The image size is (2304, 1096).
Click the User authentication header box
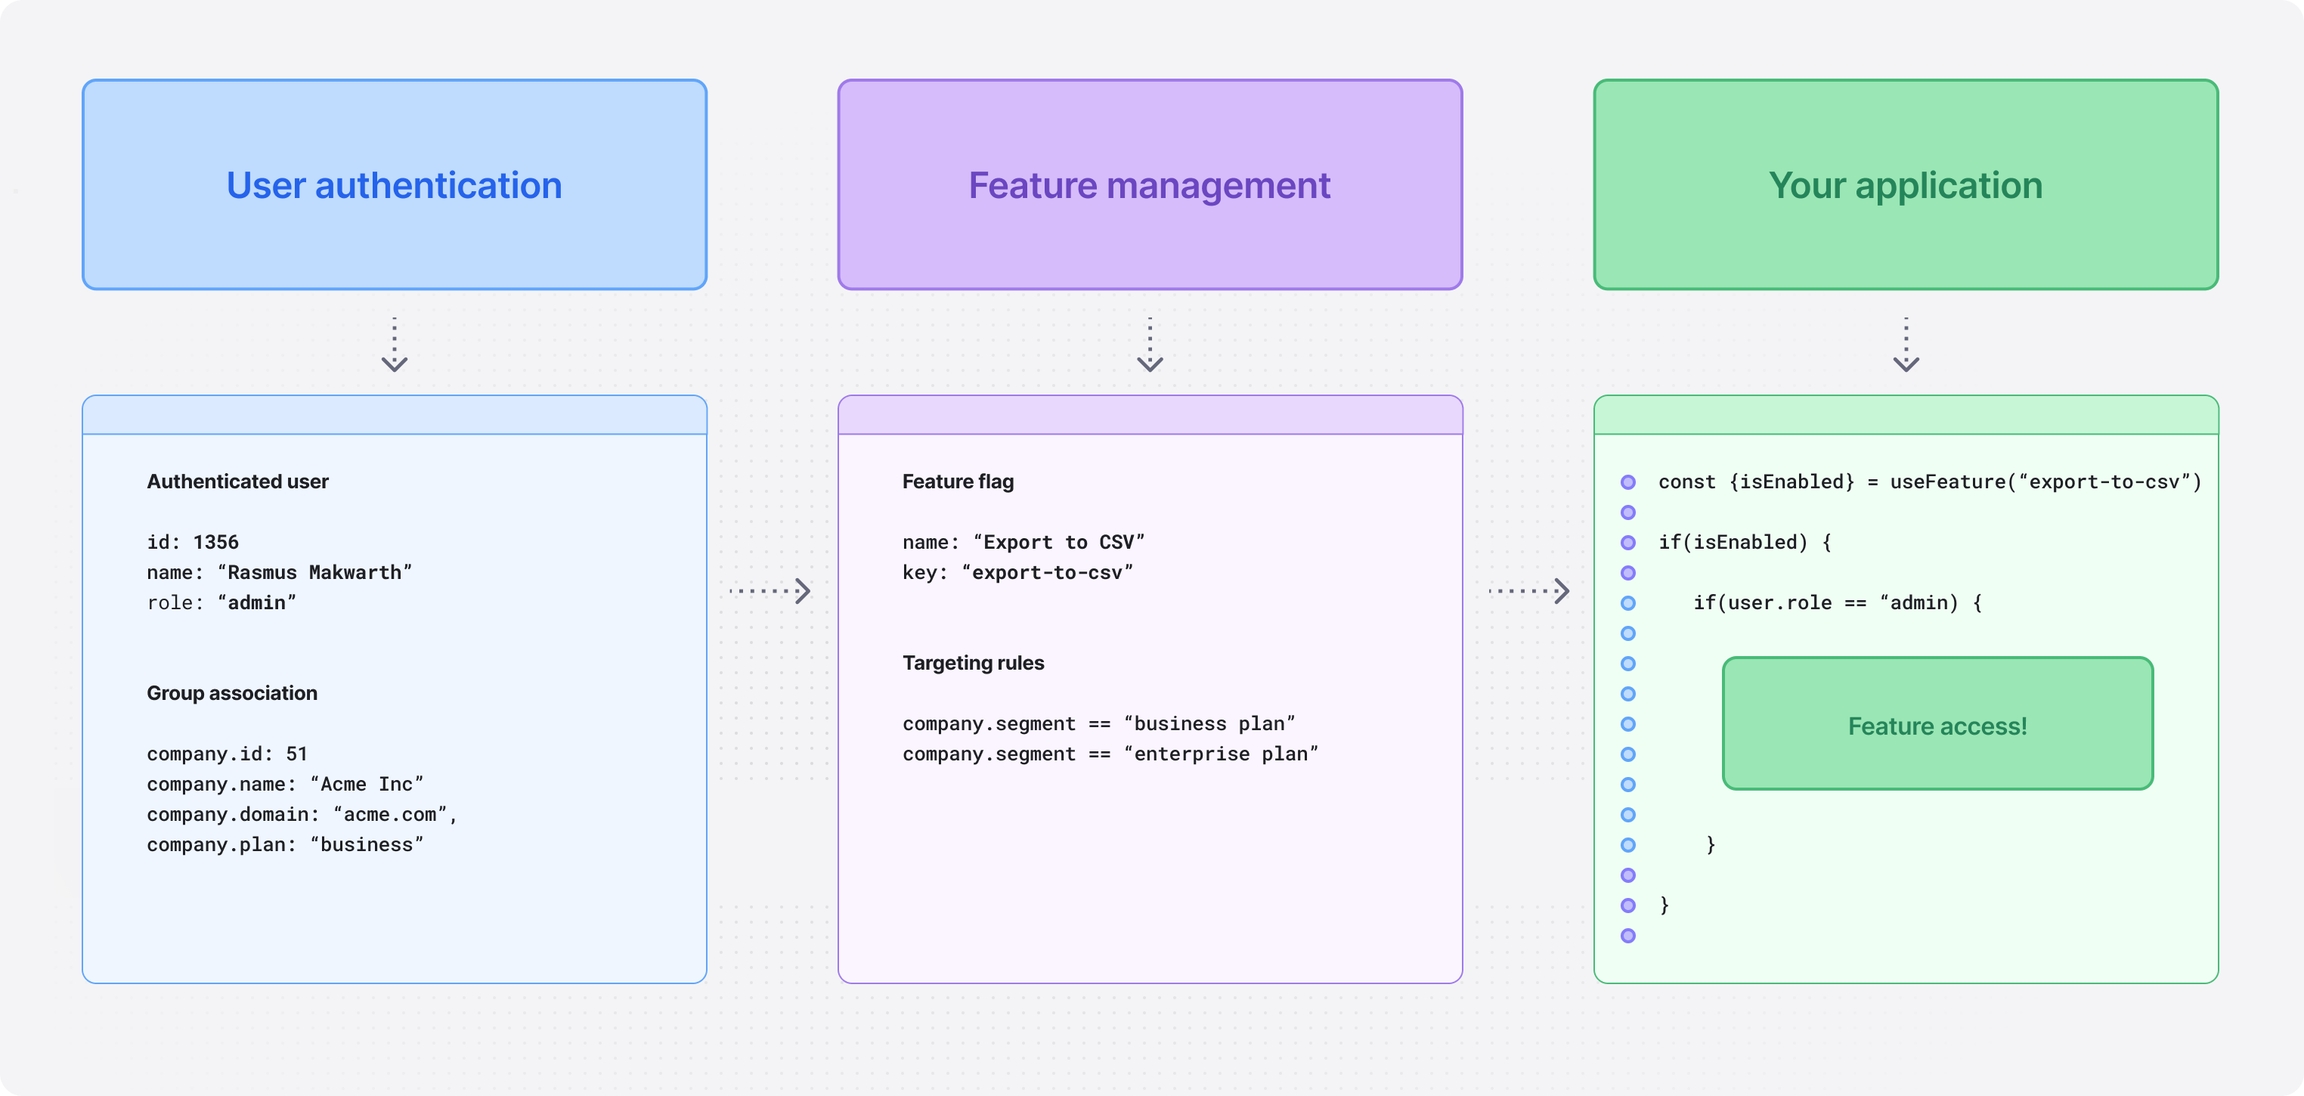(394, 185)
